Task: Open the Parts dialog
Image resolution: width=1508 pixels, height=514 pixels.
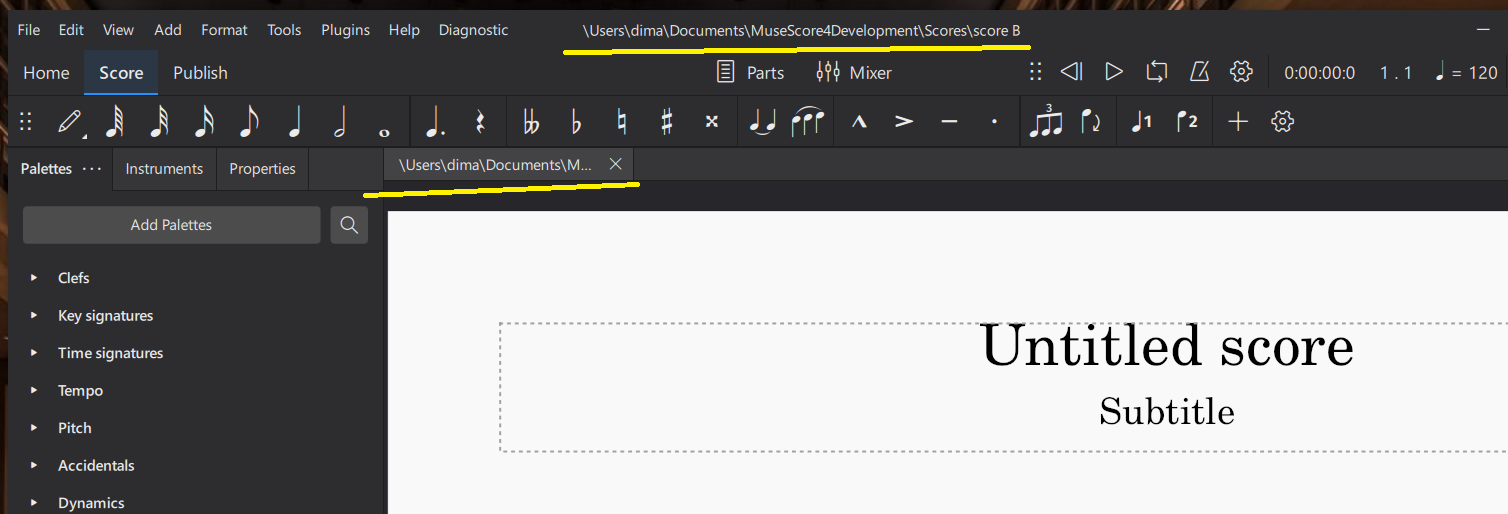Action: coord(750,73)
